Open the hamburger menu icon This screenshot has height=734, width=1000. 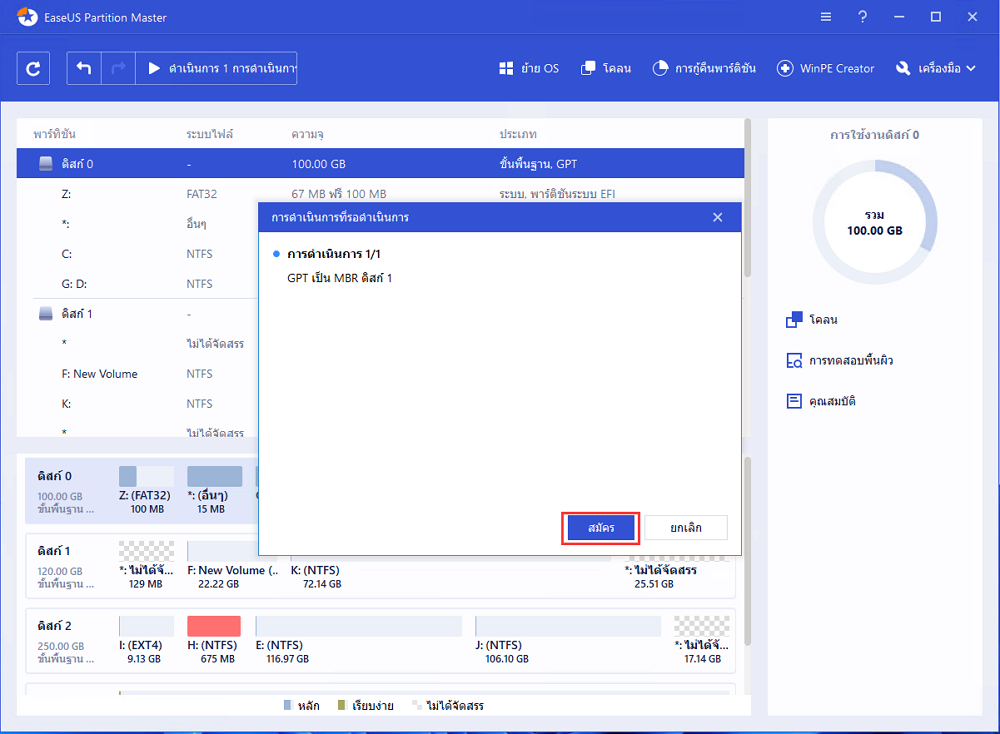pos(826,17)
